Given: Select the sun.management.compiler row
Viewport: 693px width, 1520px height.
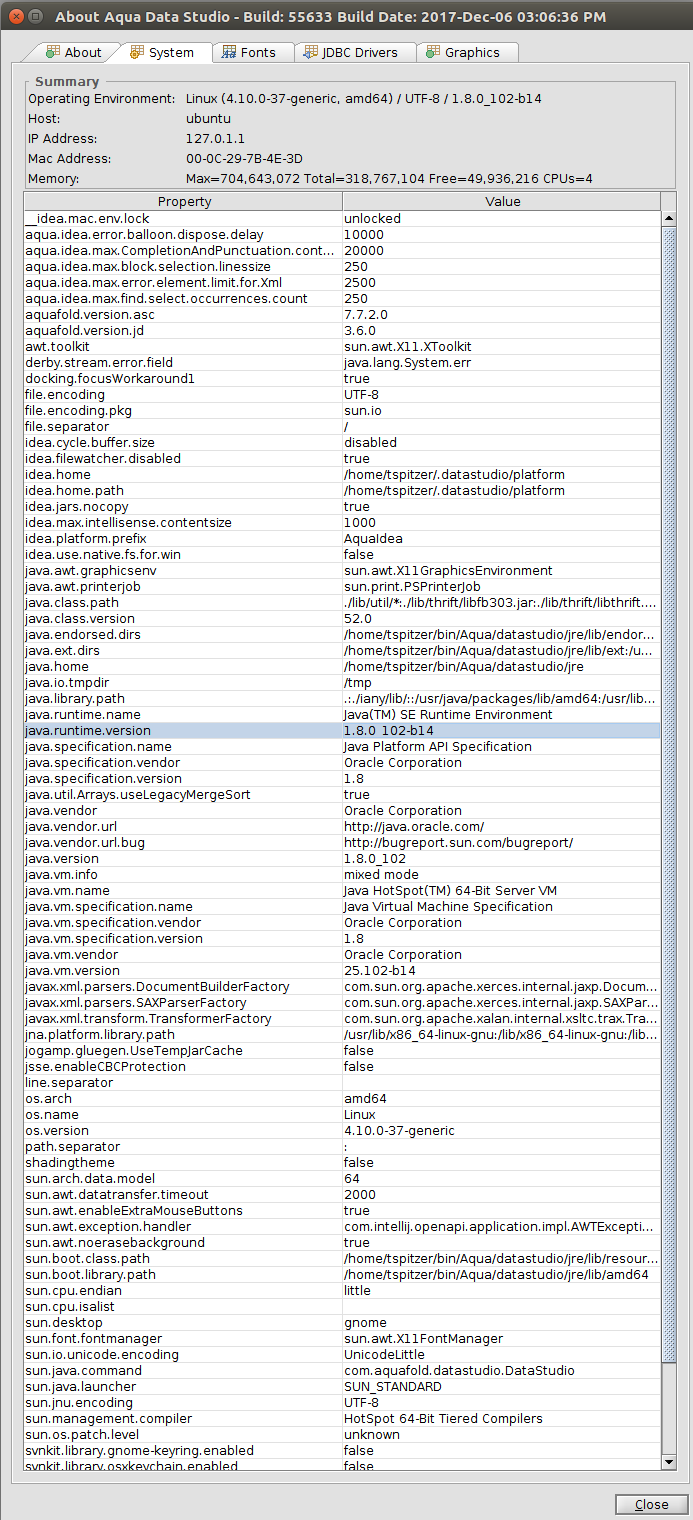Looking at the screenshot, I should [342, 1418].
